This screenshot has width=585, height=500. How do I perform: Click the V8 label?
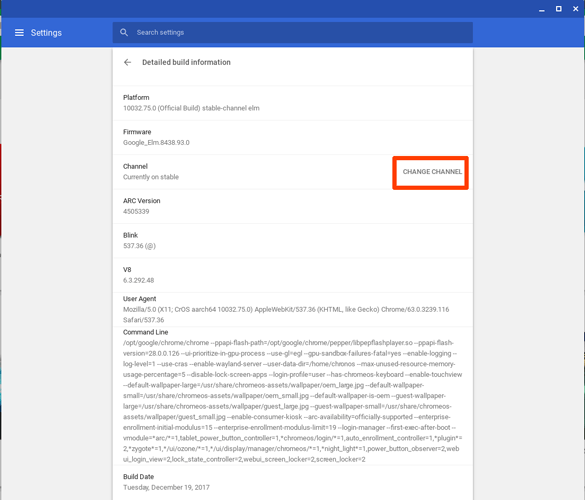click(x=127, y=269)
